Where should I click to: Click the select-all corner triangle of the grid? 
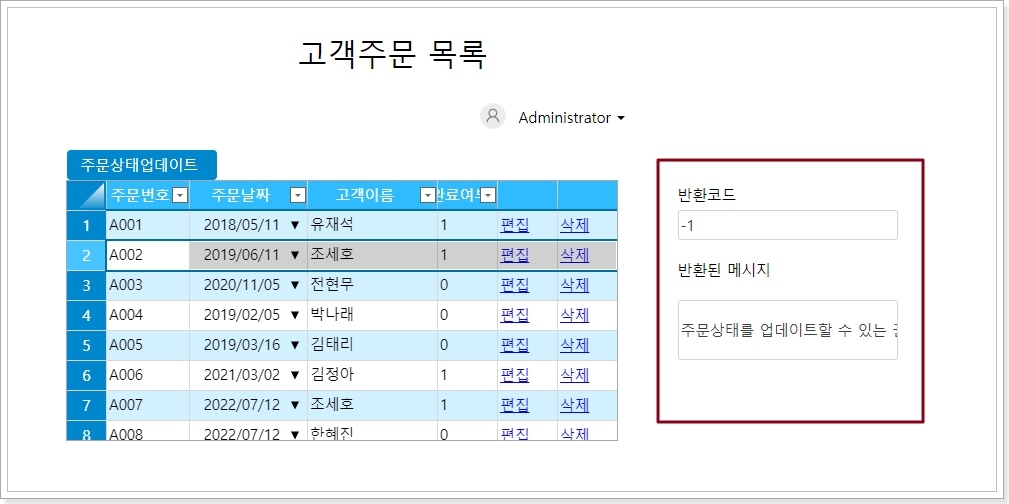click(x=87, y=195)
